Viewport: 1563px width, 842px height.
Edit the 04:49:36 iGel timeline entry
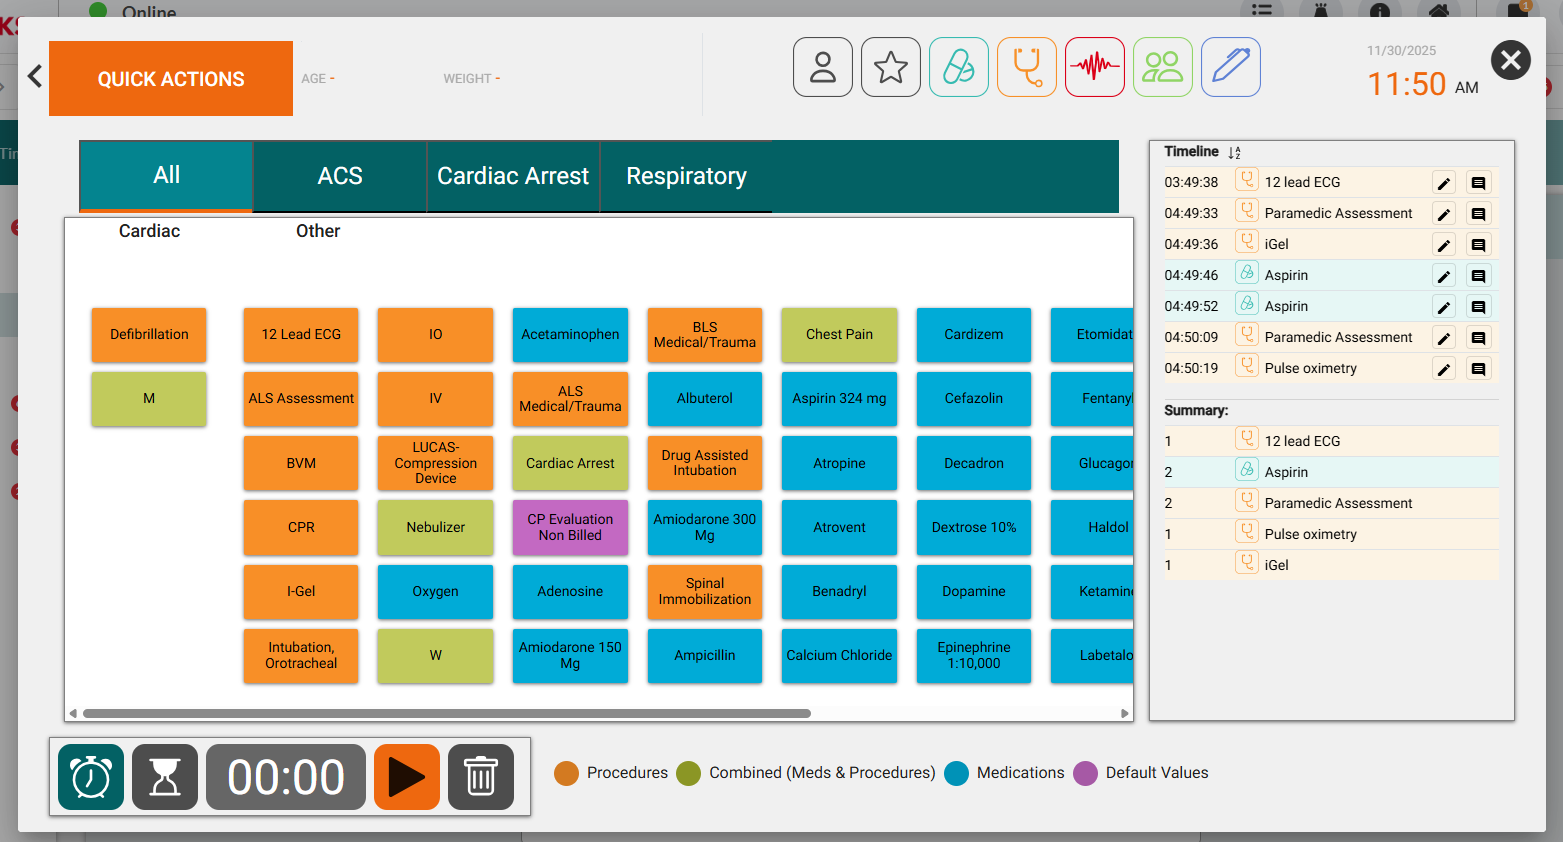(x=1443, y=243)
